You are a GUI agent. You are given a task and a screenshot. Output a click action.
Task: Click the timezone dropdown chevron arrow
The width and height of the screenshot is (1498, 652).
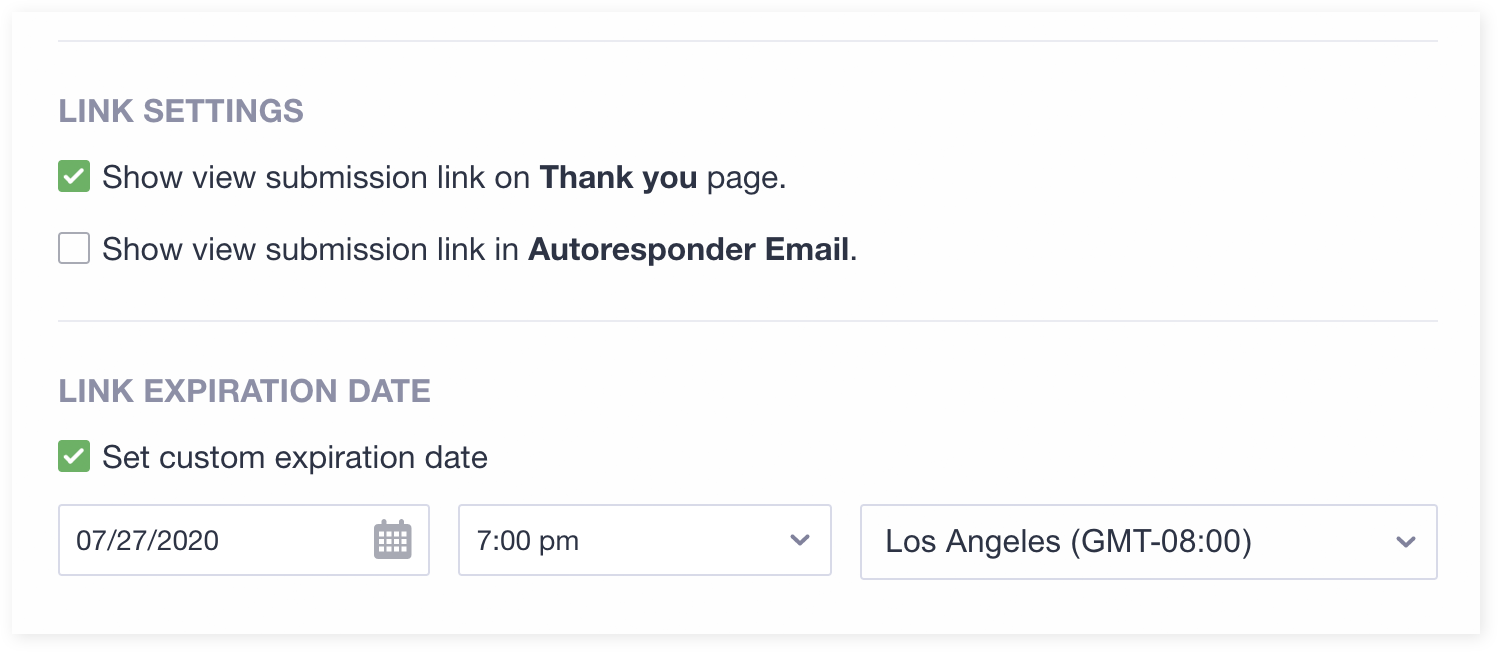[1405, 542]
